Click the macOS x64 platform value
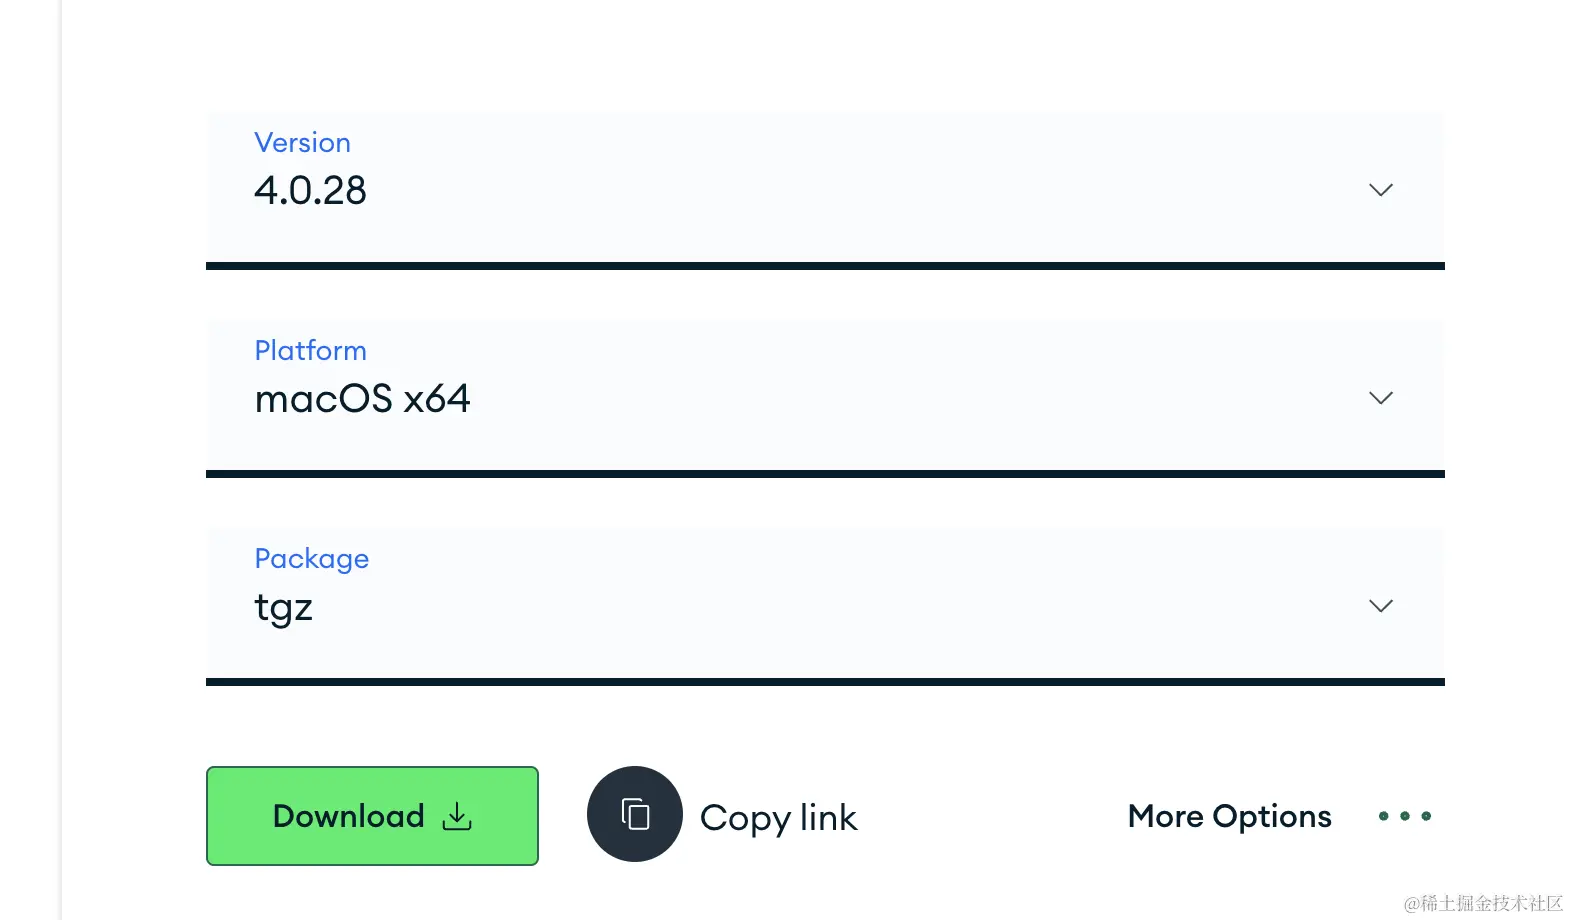The height and width of the screenshot is (920, 1570). (362, 399)
